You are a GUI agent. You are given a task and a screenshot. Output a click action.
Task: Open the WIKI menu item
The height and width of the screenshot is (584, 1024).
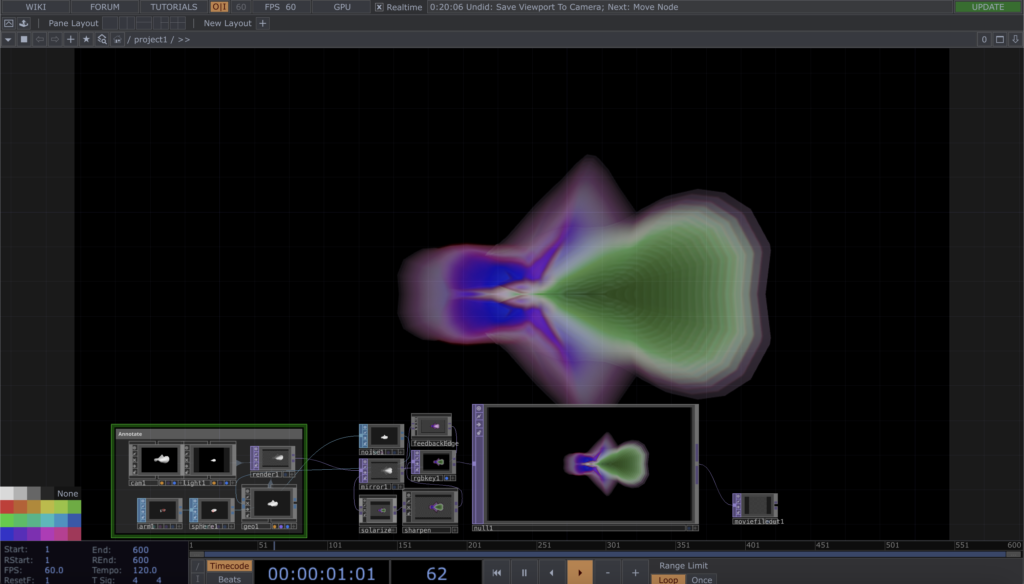click(35, 7)
